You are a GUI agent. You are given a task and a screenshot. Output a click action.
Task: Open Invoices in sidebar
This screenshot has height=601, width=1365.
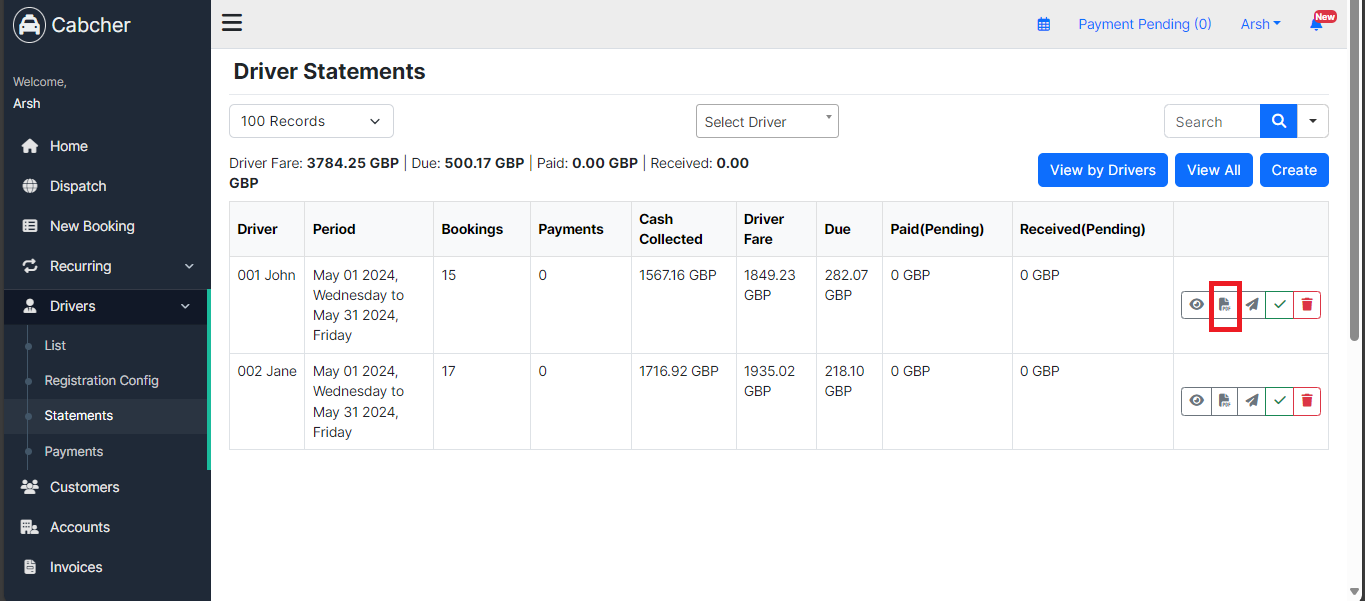coord(105,567)
